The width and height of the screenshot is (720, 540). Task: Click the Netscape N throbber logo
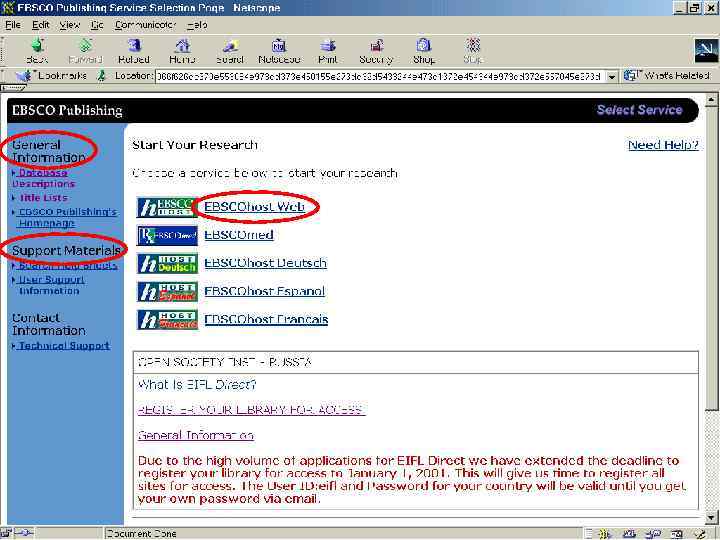[x=706, y=51]
